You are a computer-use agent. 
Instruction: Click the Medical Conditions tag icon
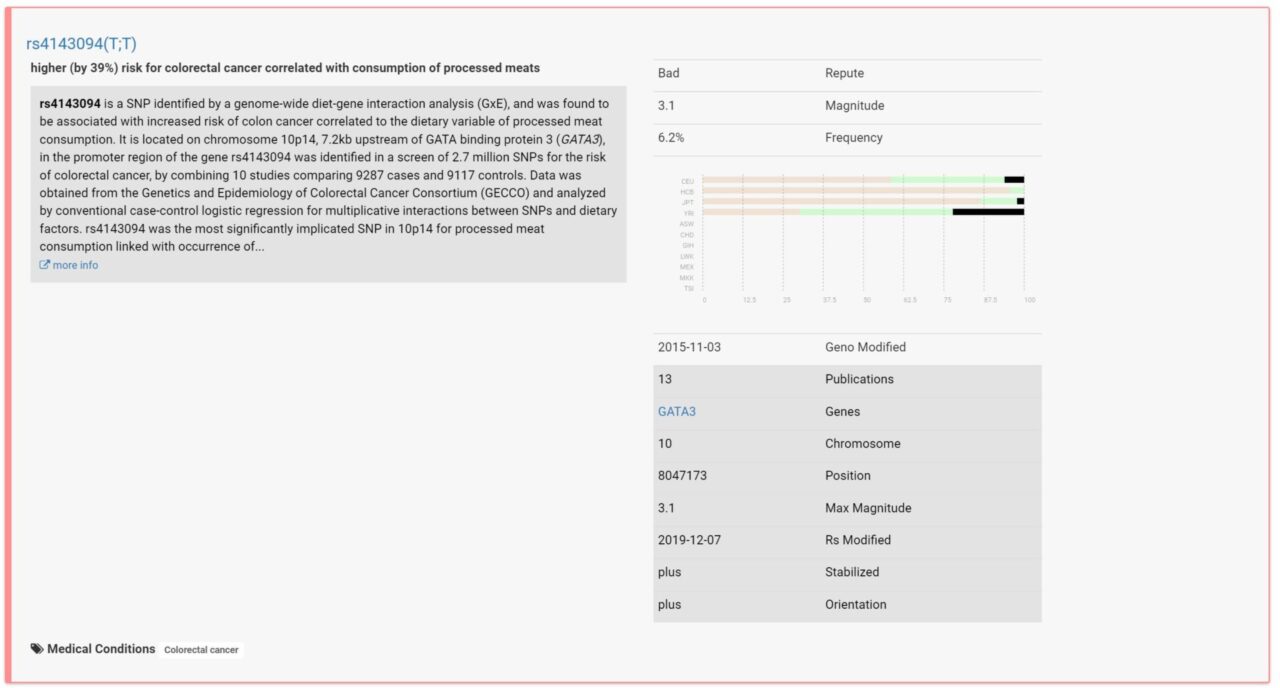click(x=37, y=648)
